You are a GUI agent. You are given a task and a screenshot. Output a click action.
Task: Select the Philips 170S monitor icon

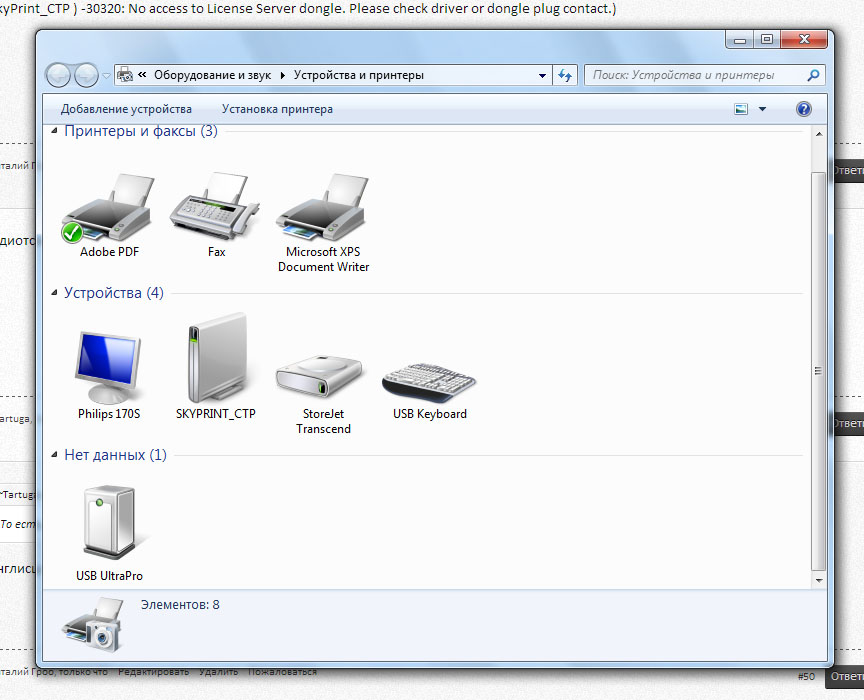coord(108,368)
